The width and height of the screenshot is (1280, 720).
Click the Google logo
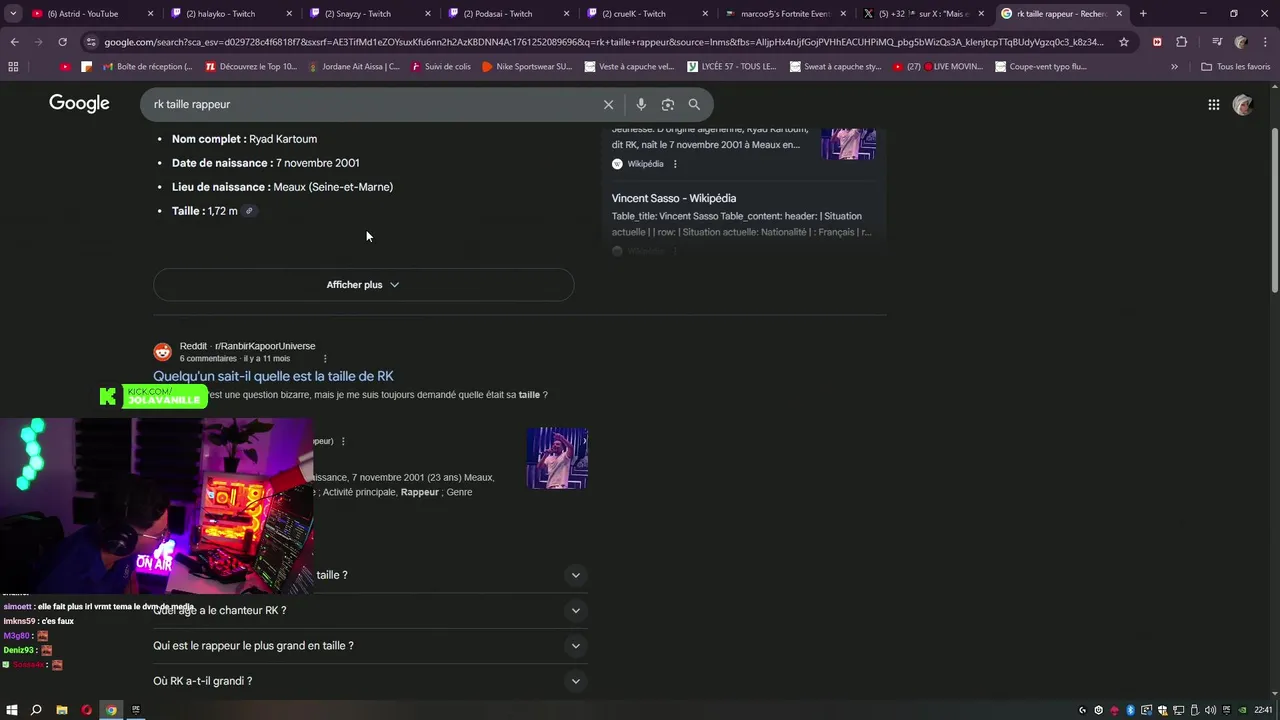[79, 104]
